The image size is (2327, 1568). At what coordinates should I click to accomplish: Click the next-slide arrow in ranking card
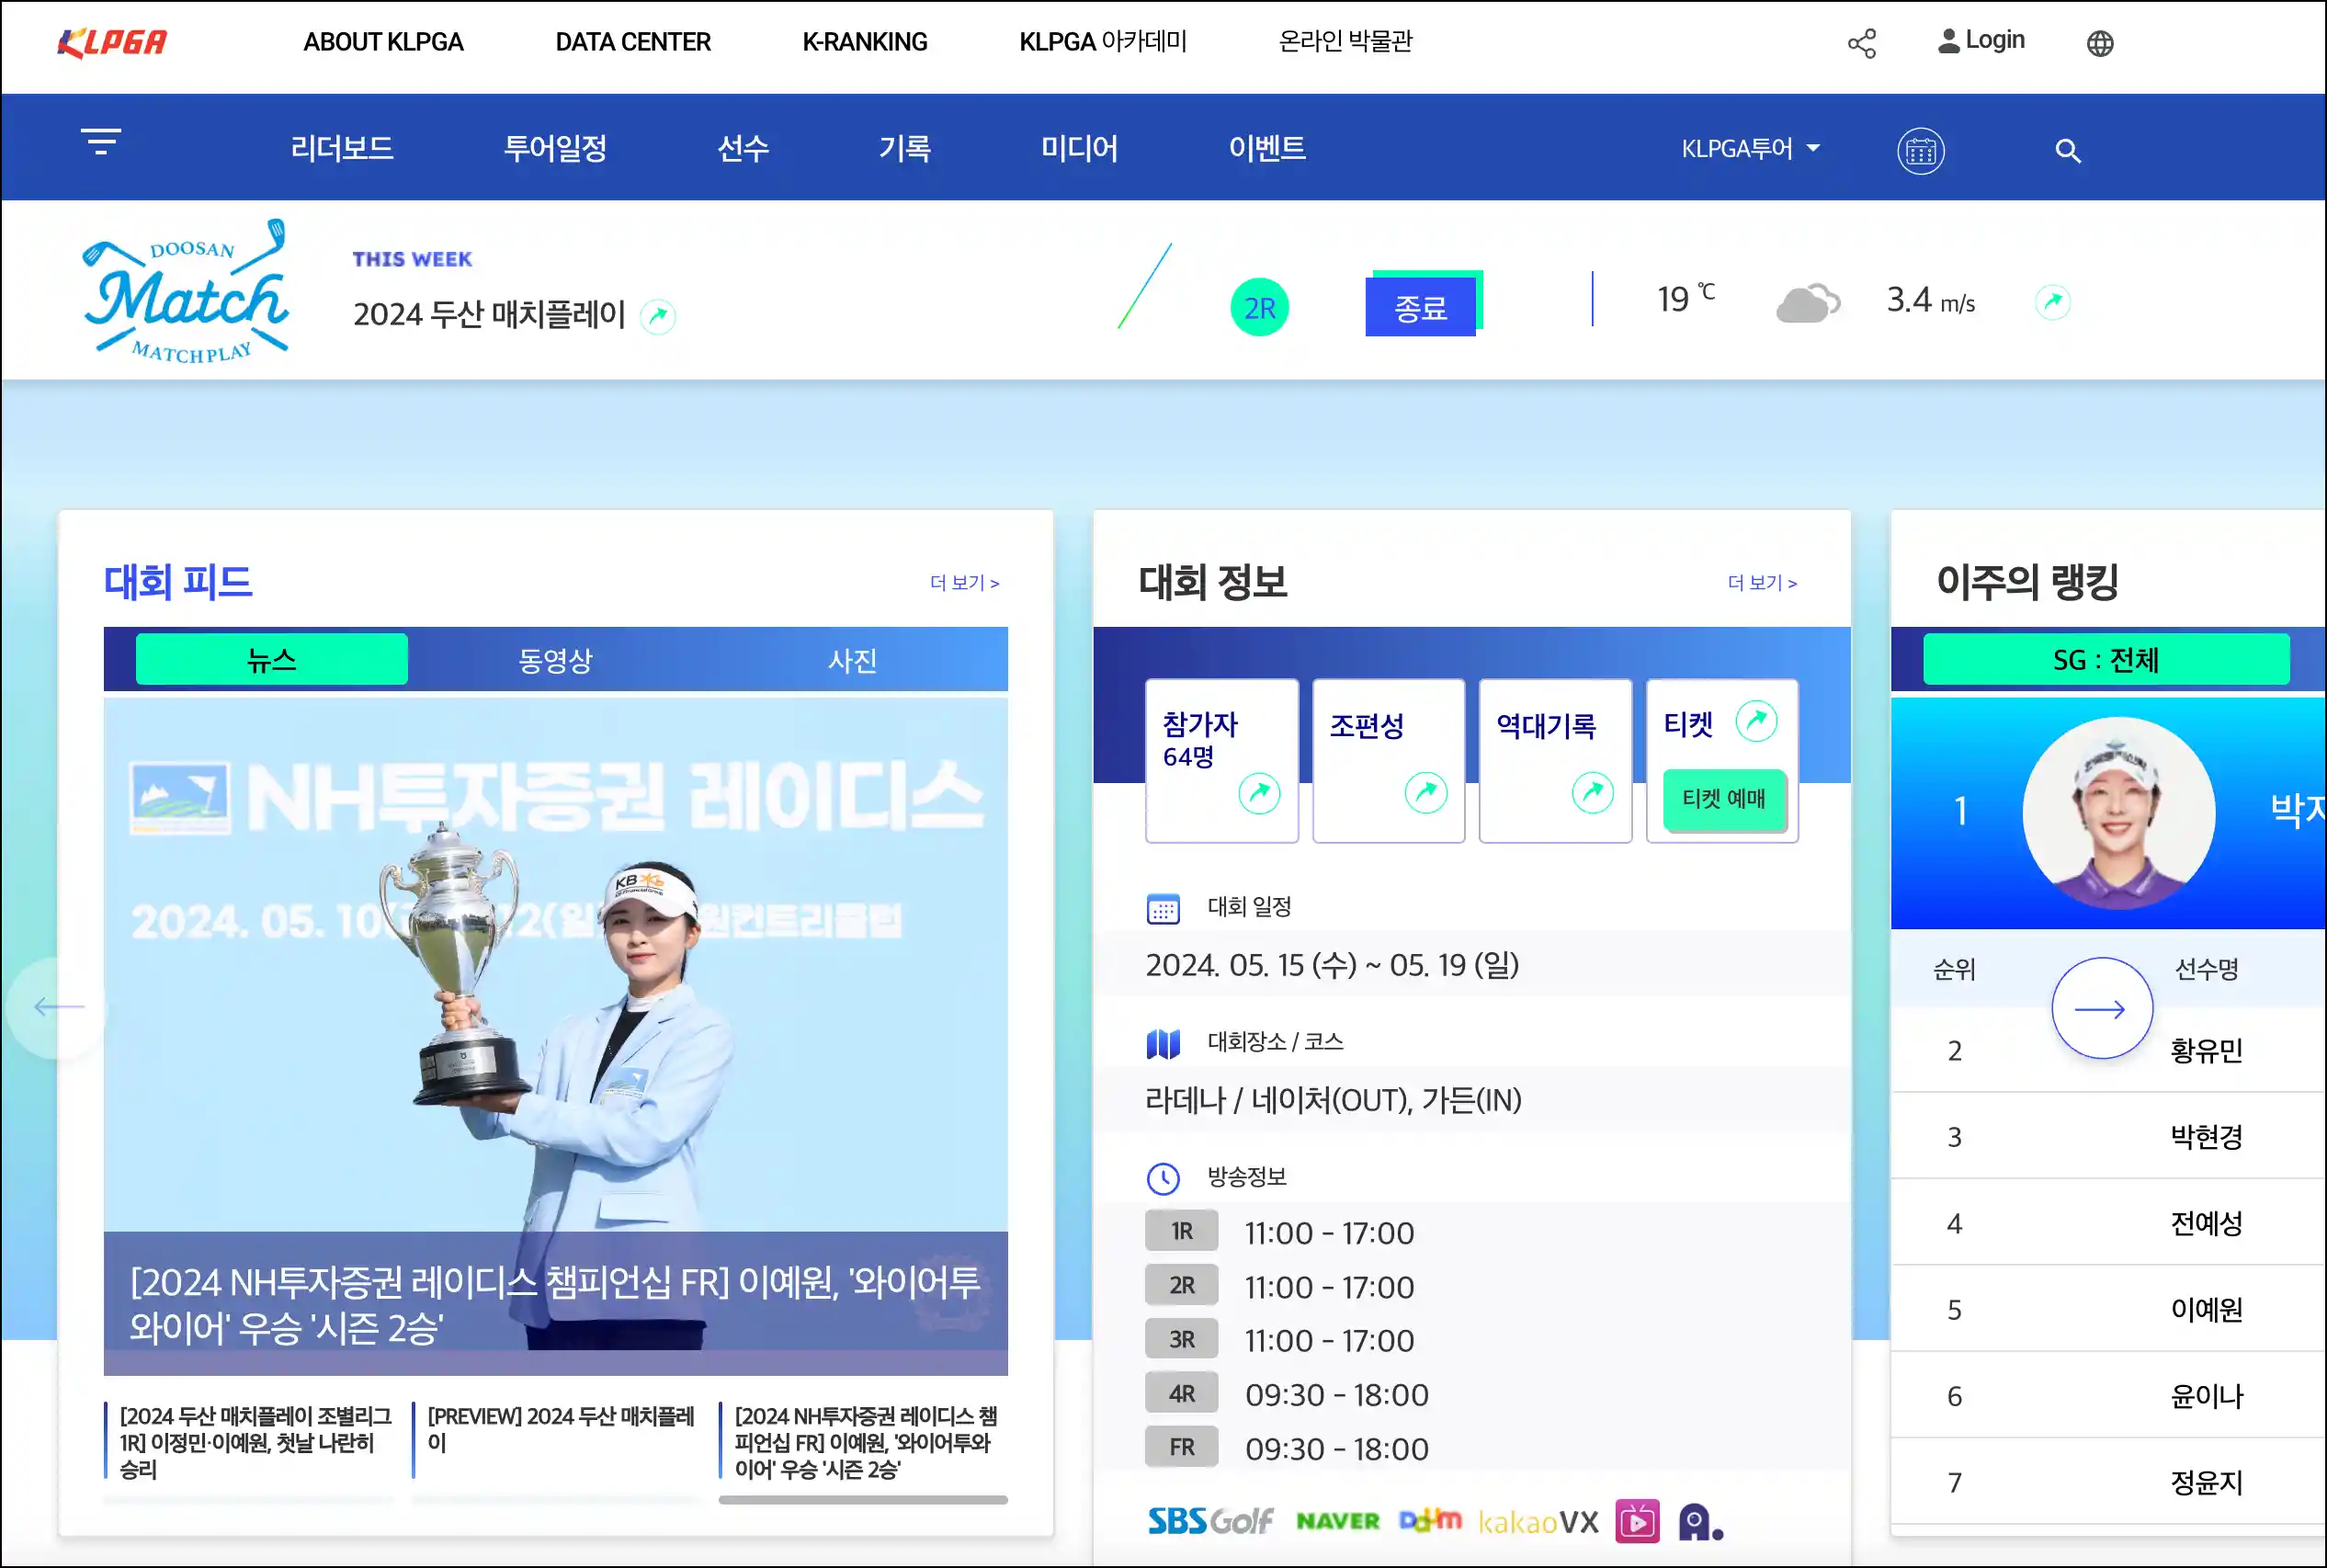tap(2101, 1009)
